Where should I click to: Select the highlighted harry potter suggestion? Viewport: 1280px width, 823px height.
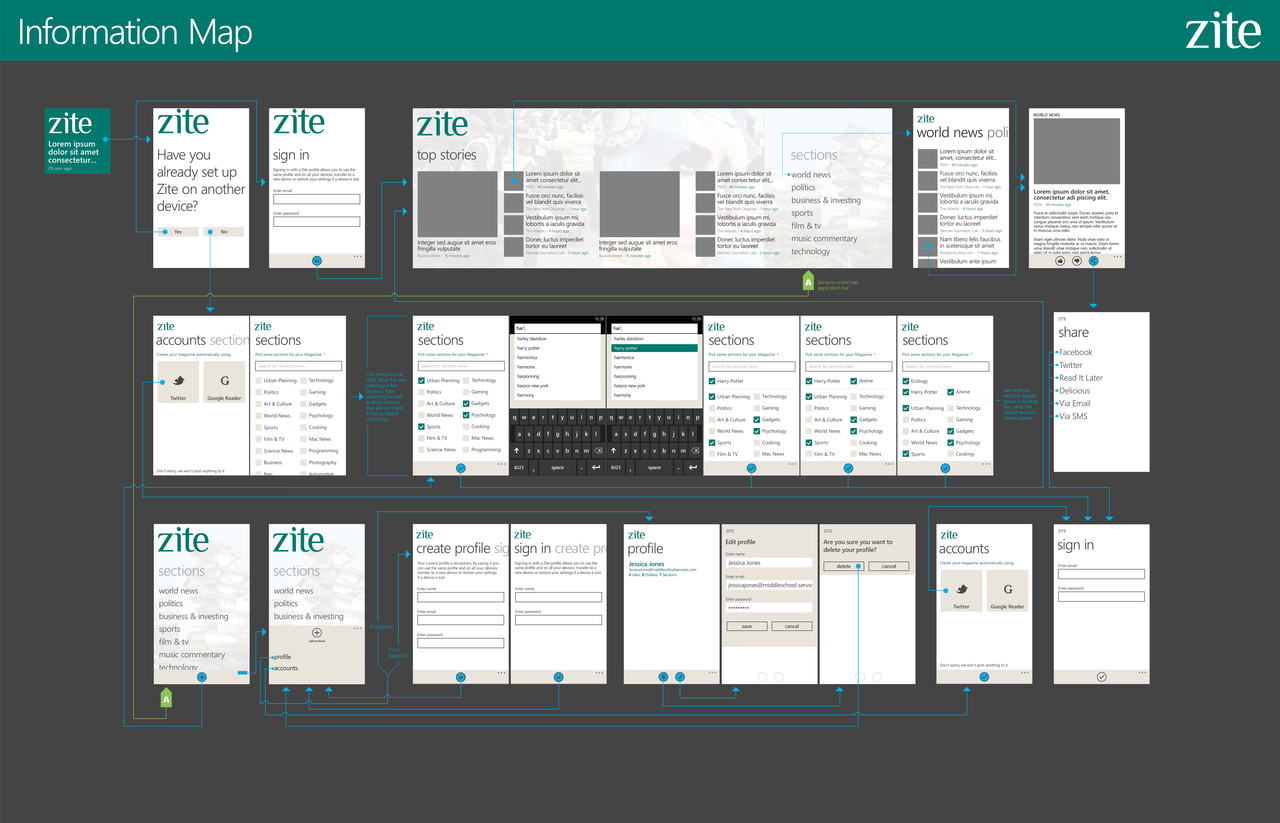coord(654,348)
